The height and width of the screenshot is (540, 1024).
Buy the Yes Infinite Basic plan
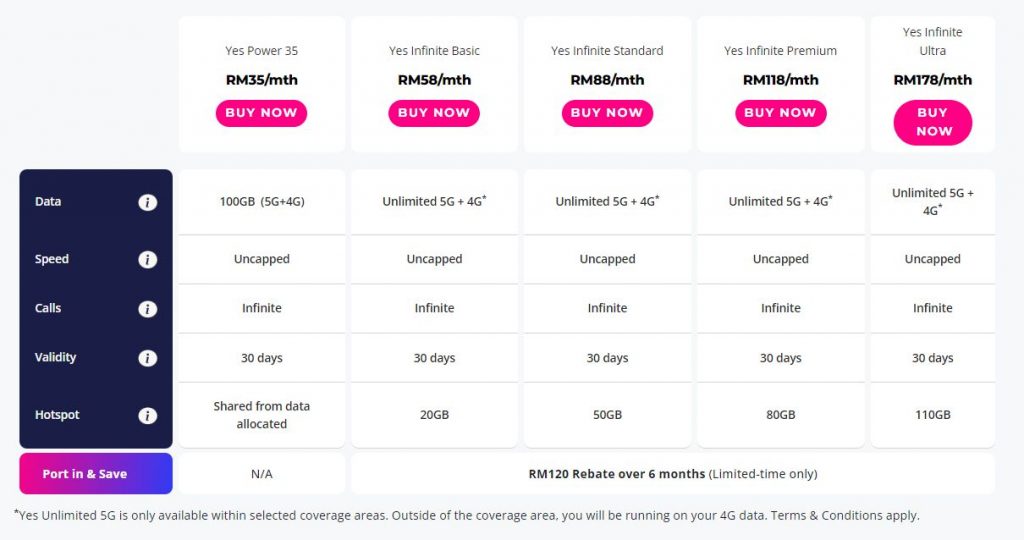click(x=434, y=113)
